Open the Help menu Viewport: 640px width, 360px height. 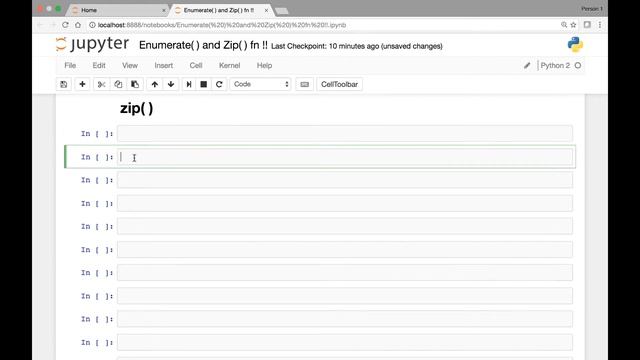coord(264,65)
